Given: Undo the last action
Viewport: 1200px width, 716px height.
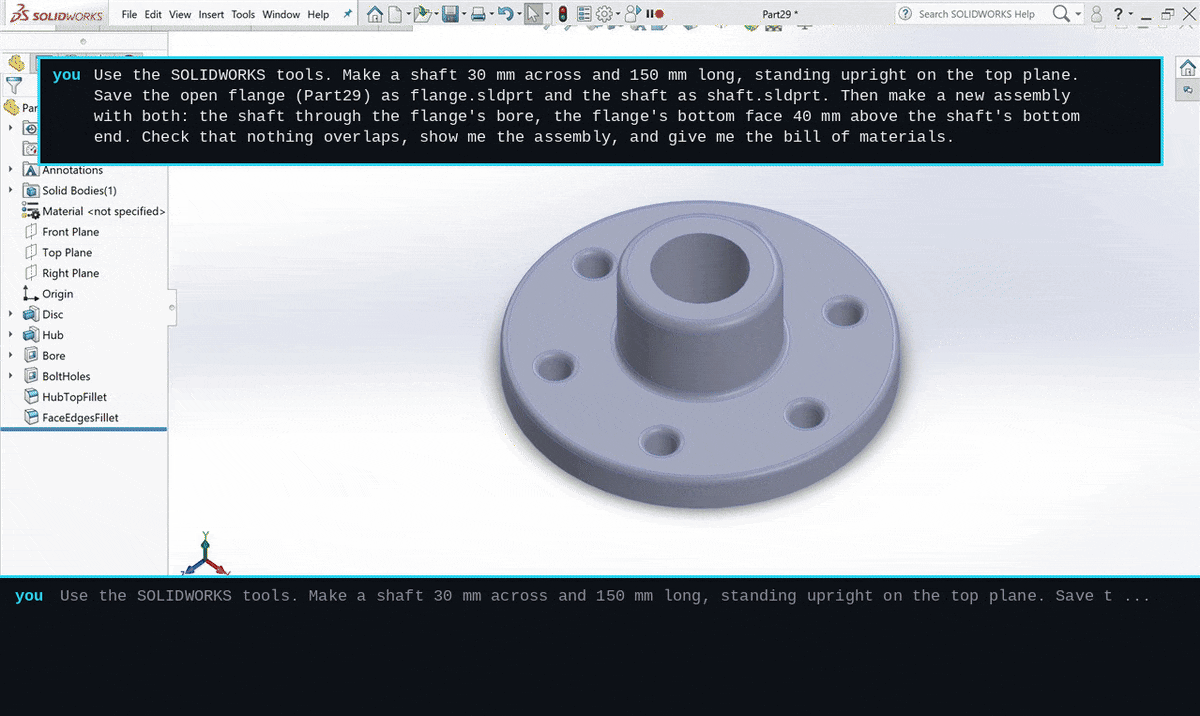Looking at the screenshot, I should coord(505,14).
